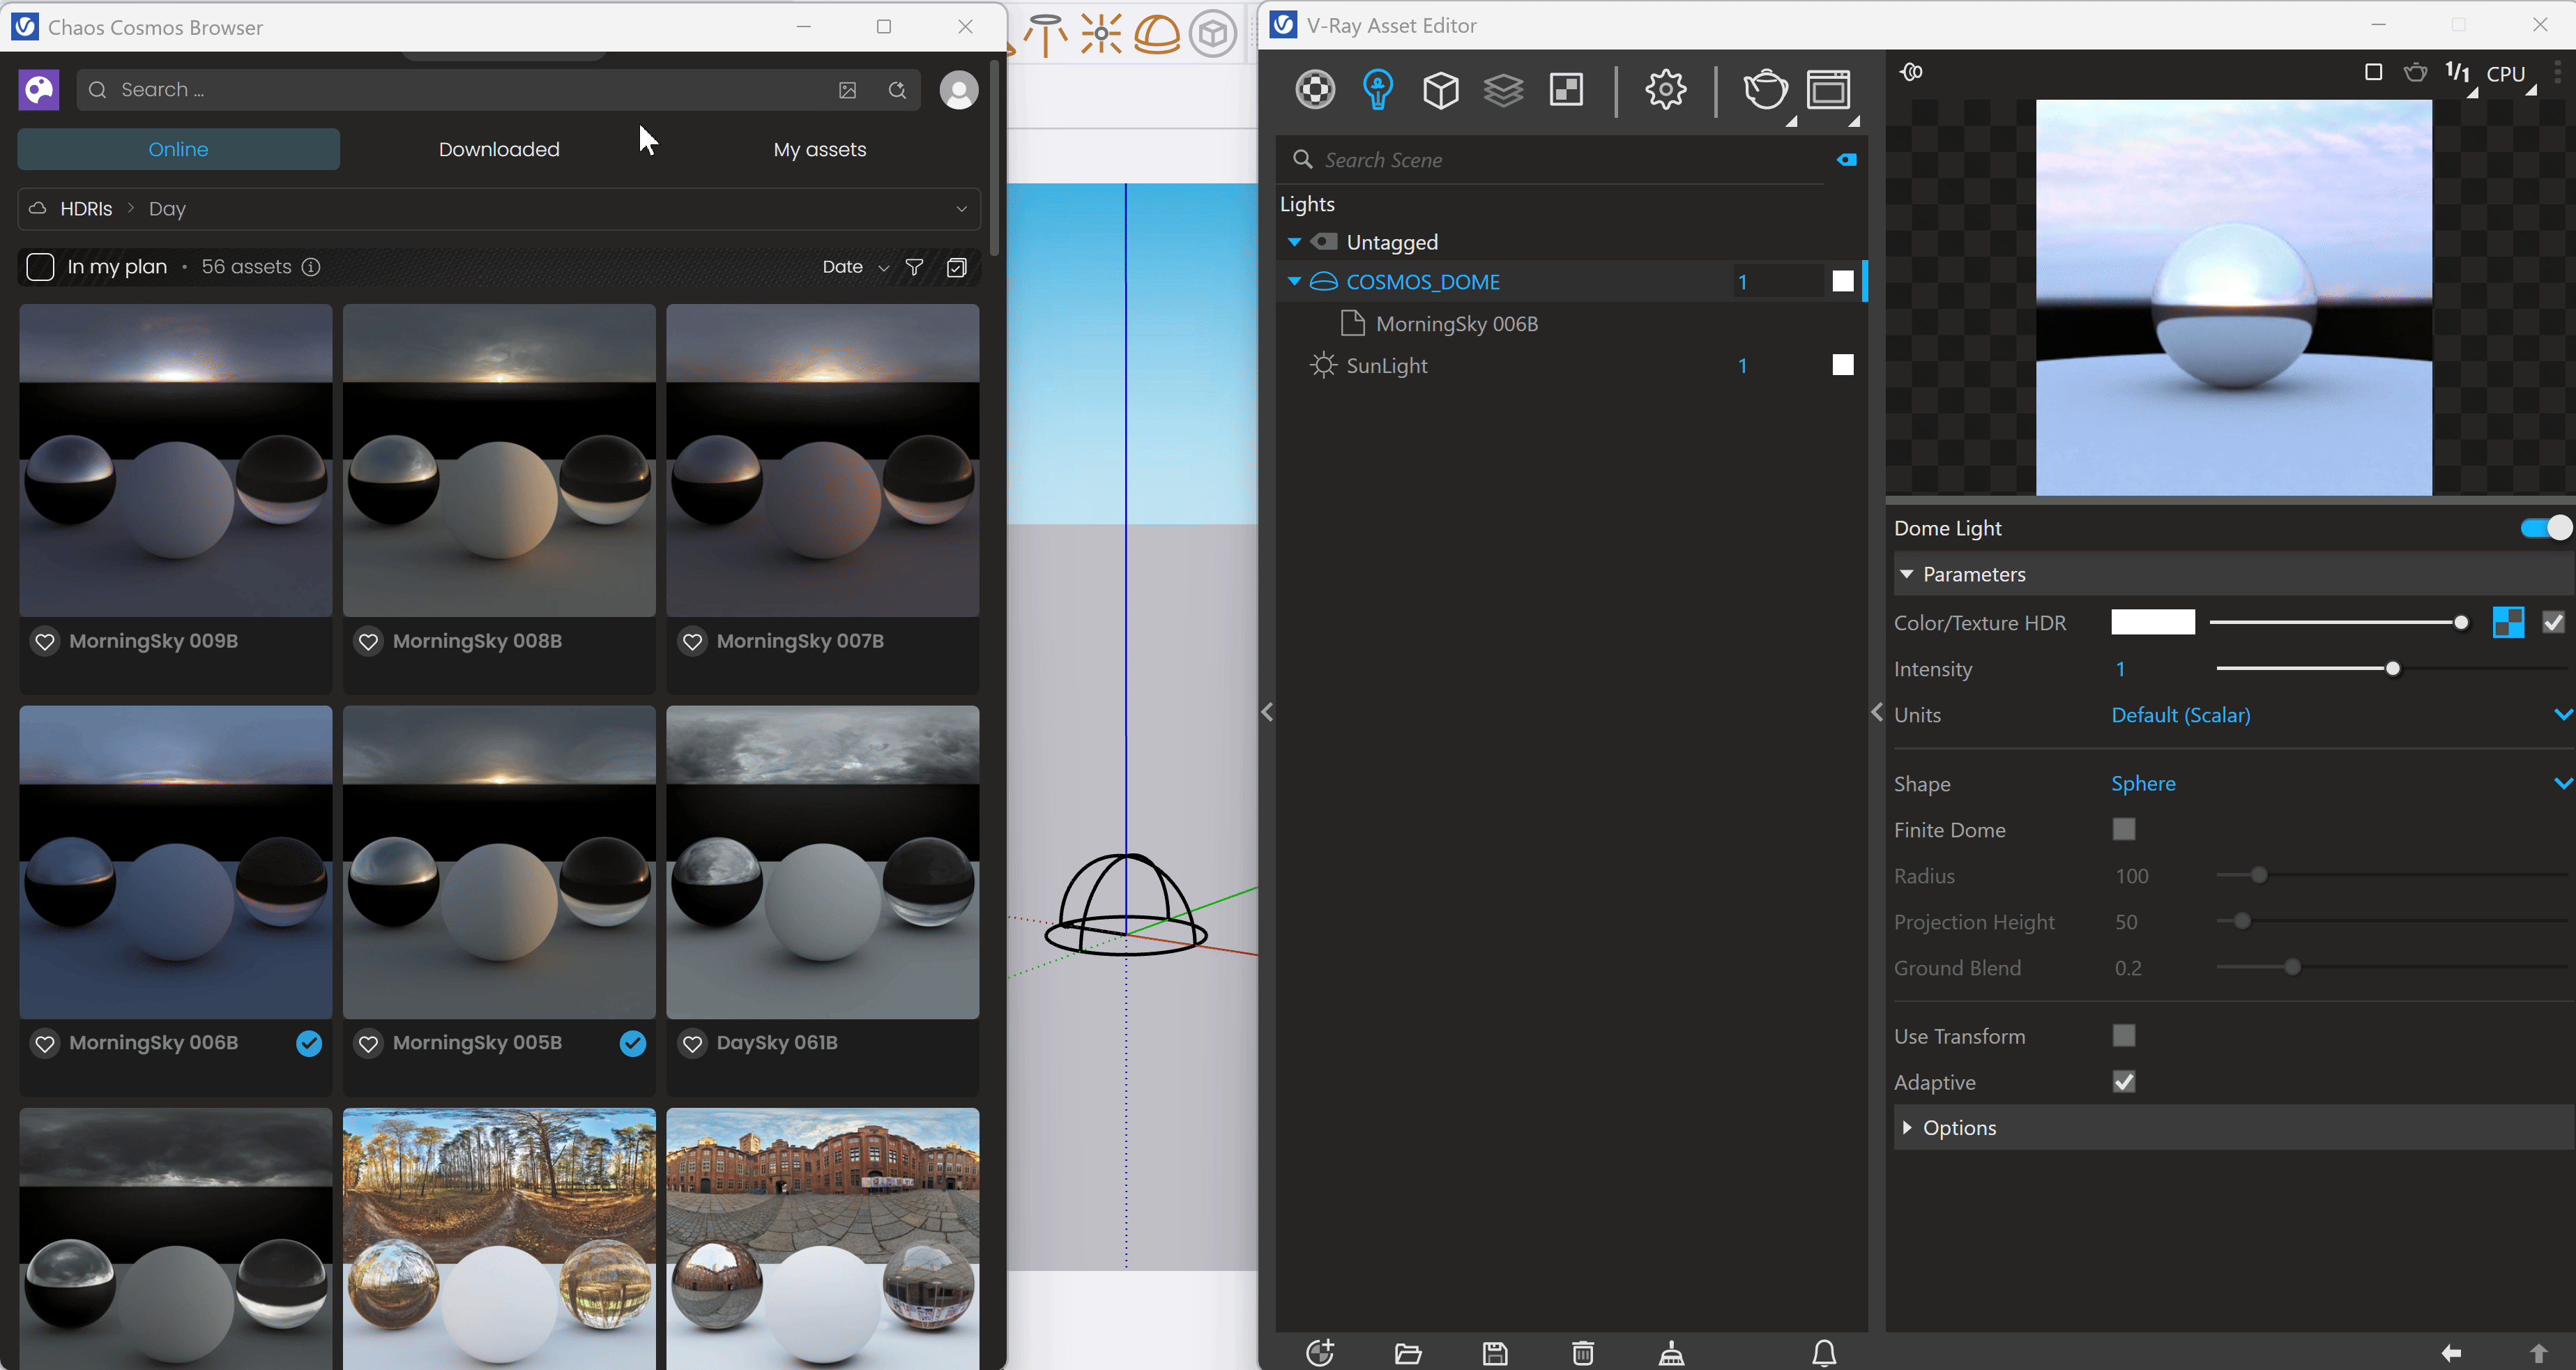The height and width of the screenshot is (1370, 2576).
Task: Favorite the DaySky 061B asset
Action: click(x=692, y=1043)
